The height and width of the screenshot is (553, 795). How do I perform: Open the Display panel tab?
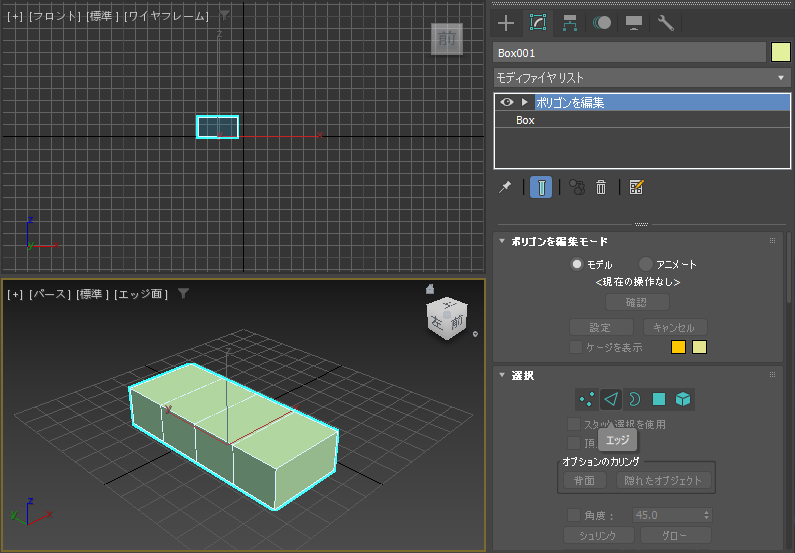tap(634, 23)
